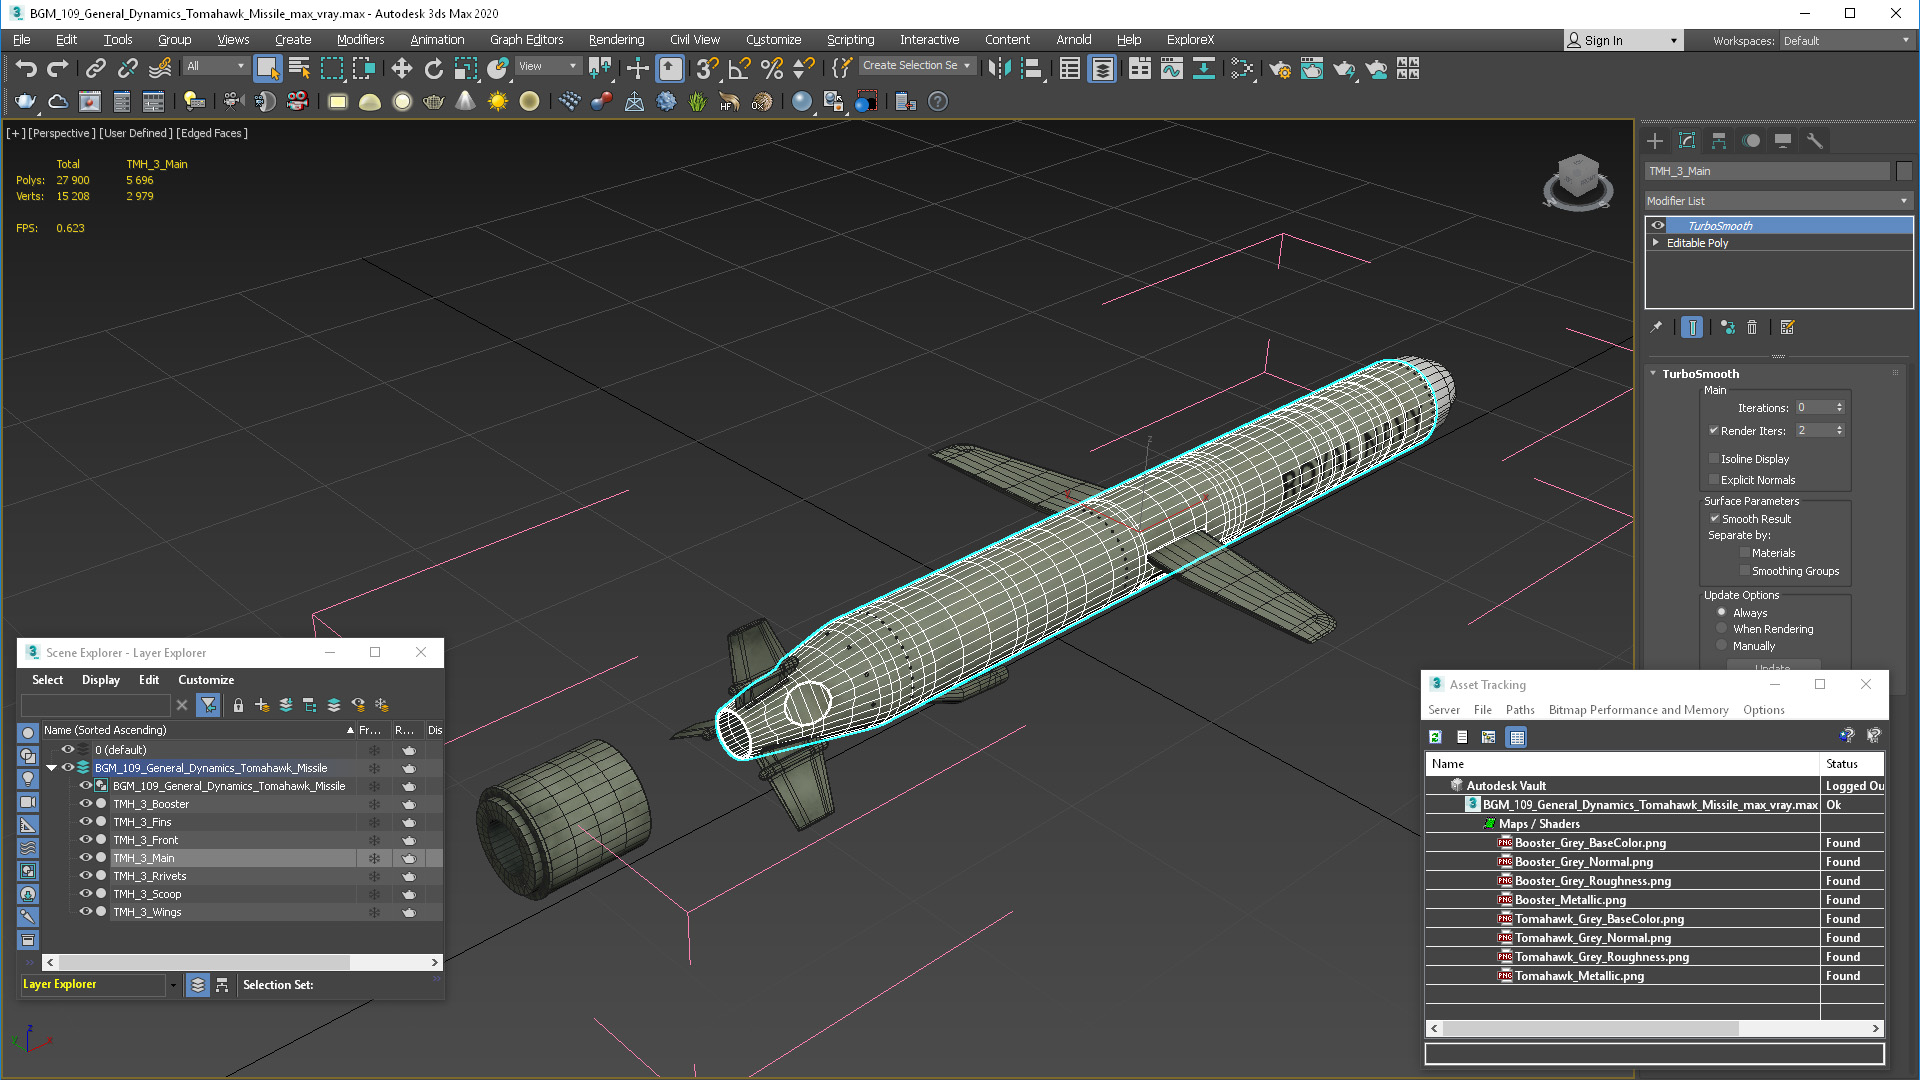
Task: Open the Create tab plus icon
Action: [1655, 141]
